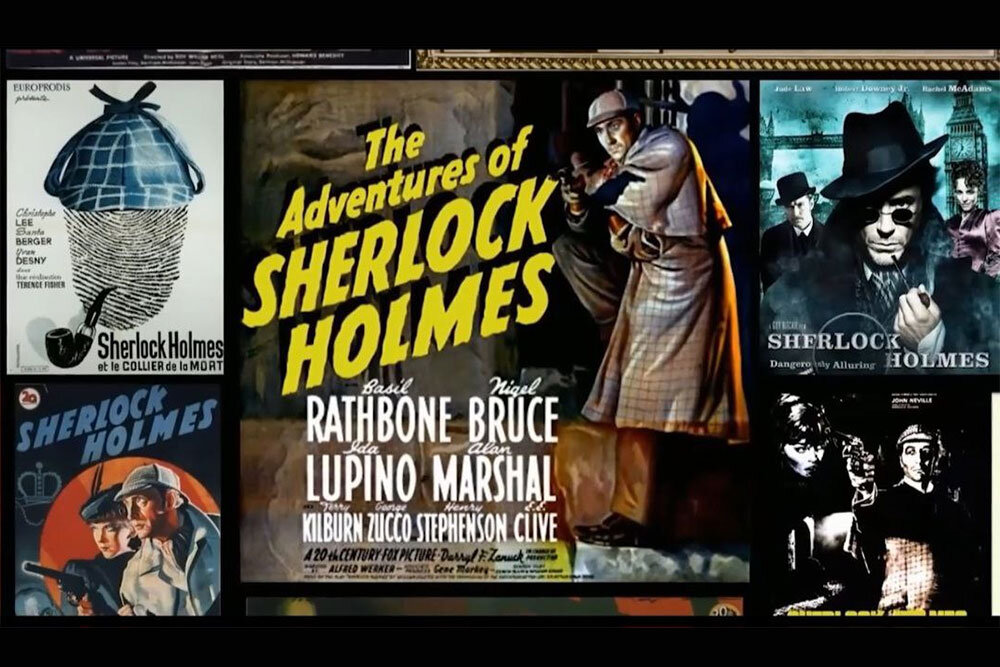Select the name DESNY on French poster
The image size is (1000, 667).
31,260
